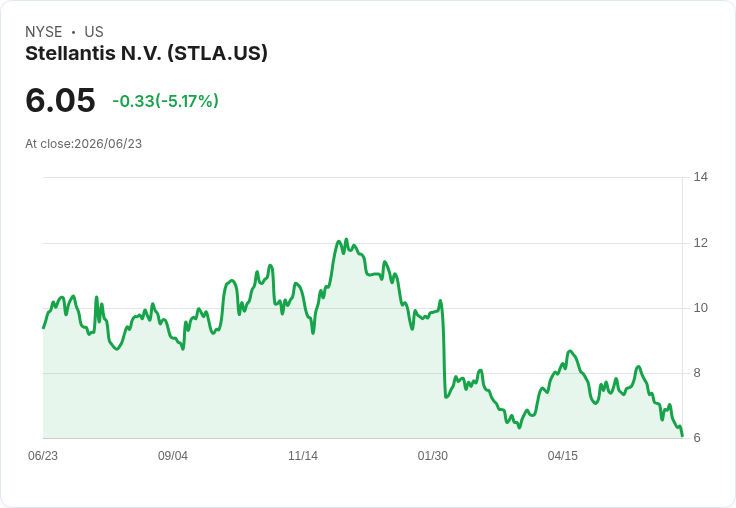Click the -0.33(-5.17%) change value
The image size is (736, 508).
165,101
